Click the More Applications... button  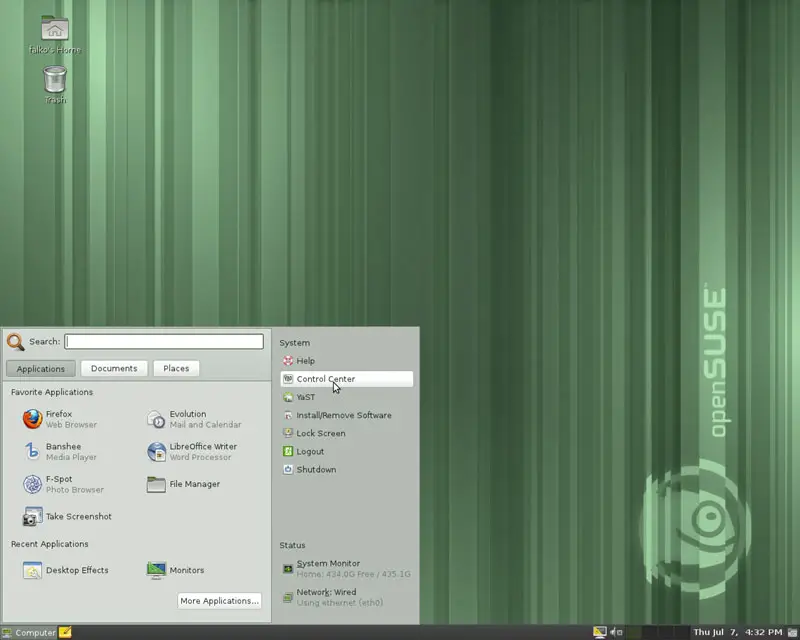point(219,601)
